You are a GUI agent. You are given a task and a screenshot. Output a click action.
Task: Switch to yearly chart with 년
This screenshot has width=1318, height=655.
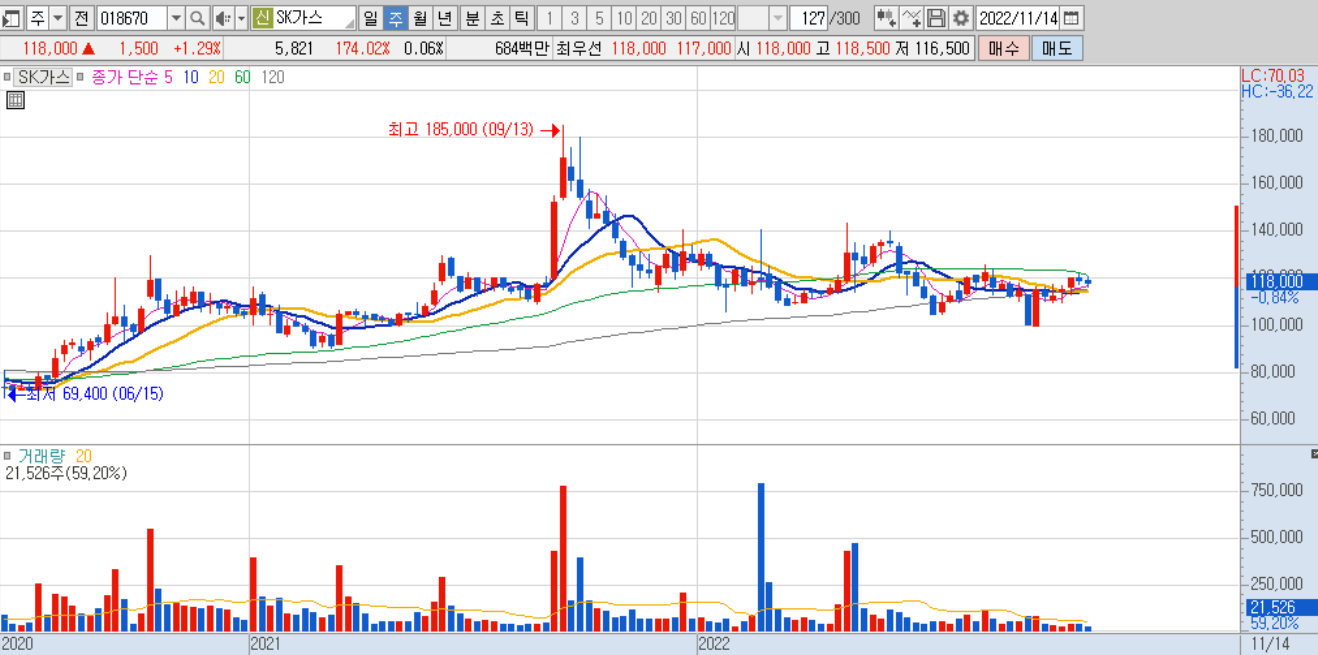click(444, 18)
